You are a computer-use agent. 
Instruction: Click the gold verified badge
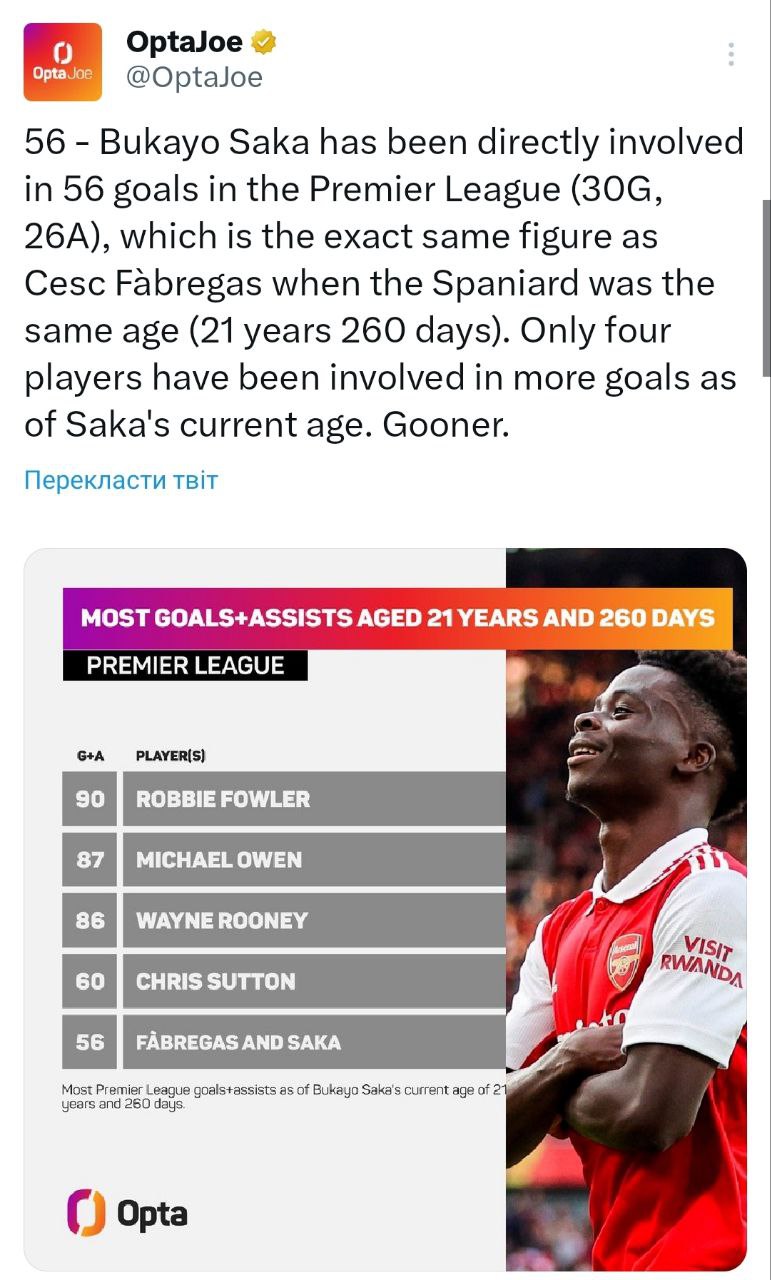click(x=264, y=42)
